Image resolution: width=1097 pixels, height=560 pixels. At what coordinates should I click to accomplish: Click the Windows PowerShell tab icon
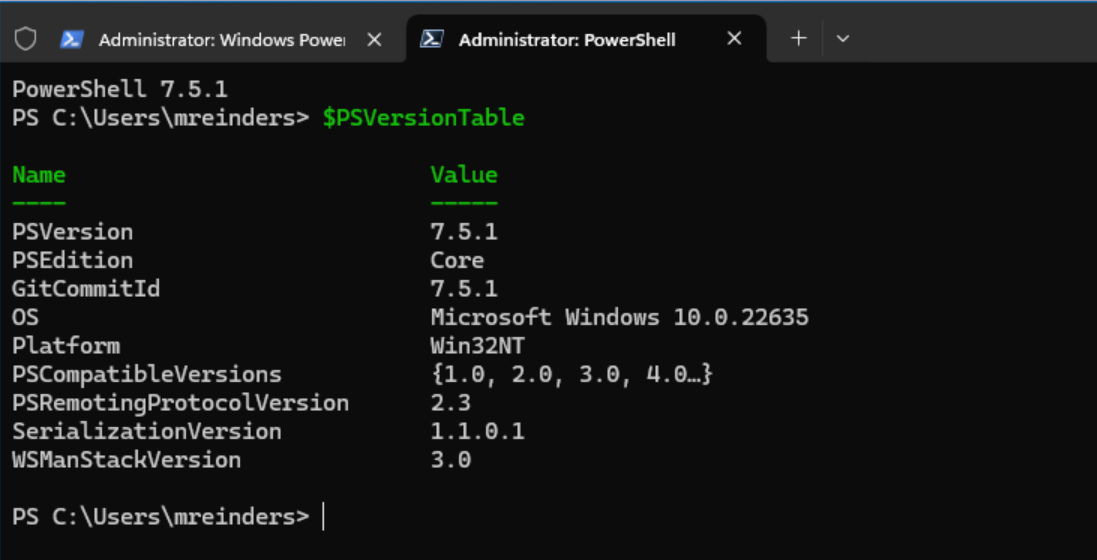(x=71, y=40)
